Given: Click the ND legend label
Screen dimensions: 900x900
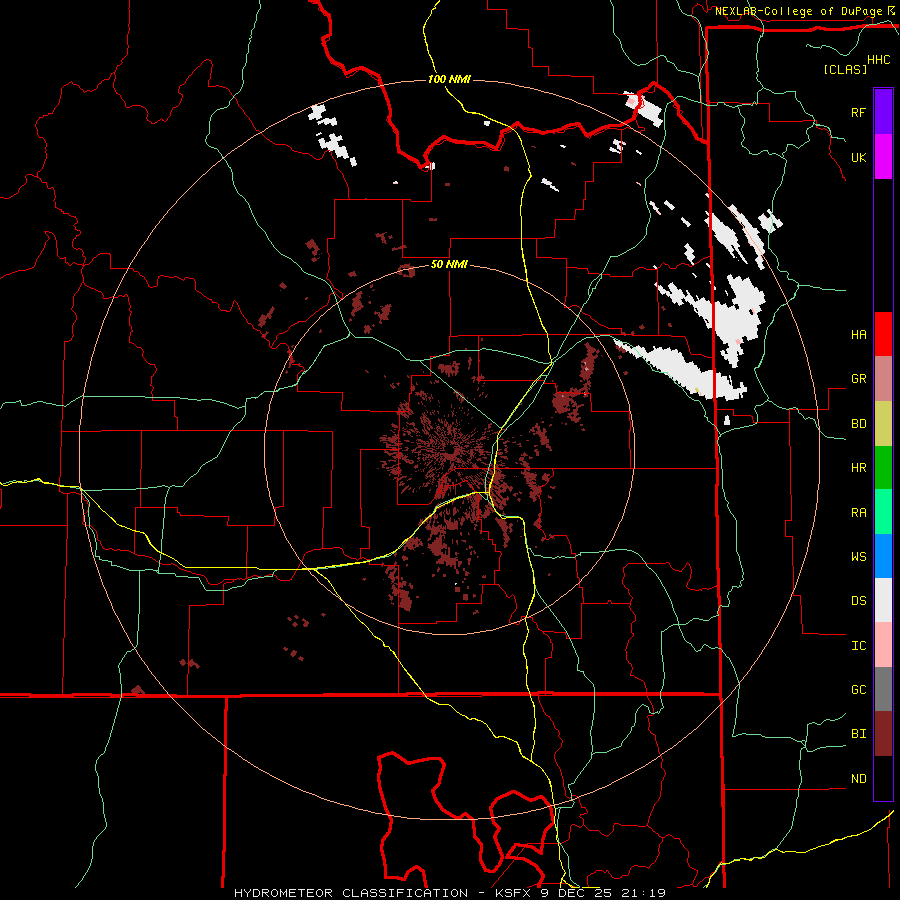Looking at the screenshot, I should tap(858, 779).
